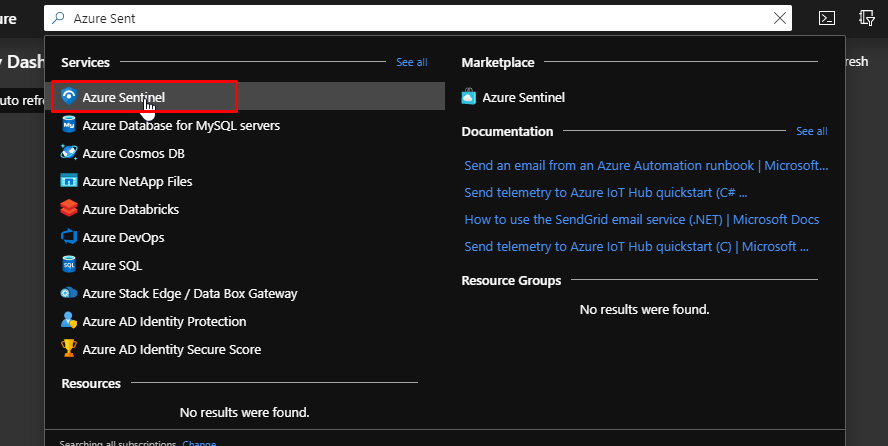Open Azure Sentinel service icon

[69, 97]
